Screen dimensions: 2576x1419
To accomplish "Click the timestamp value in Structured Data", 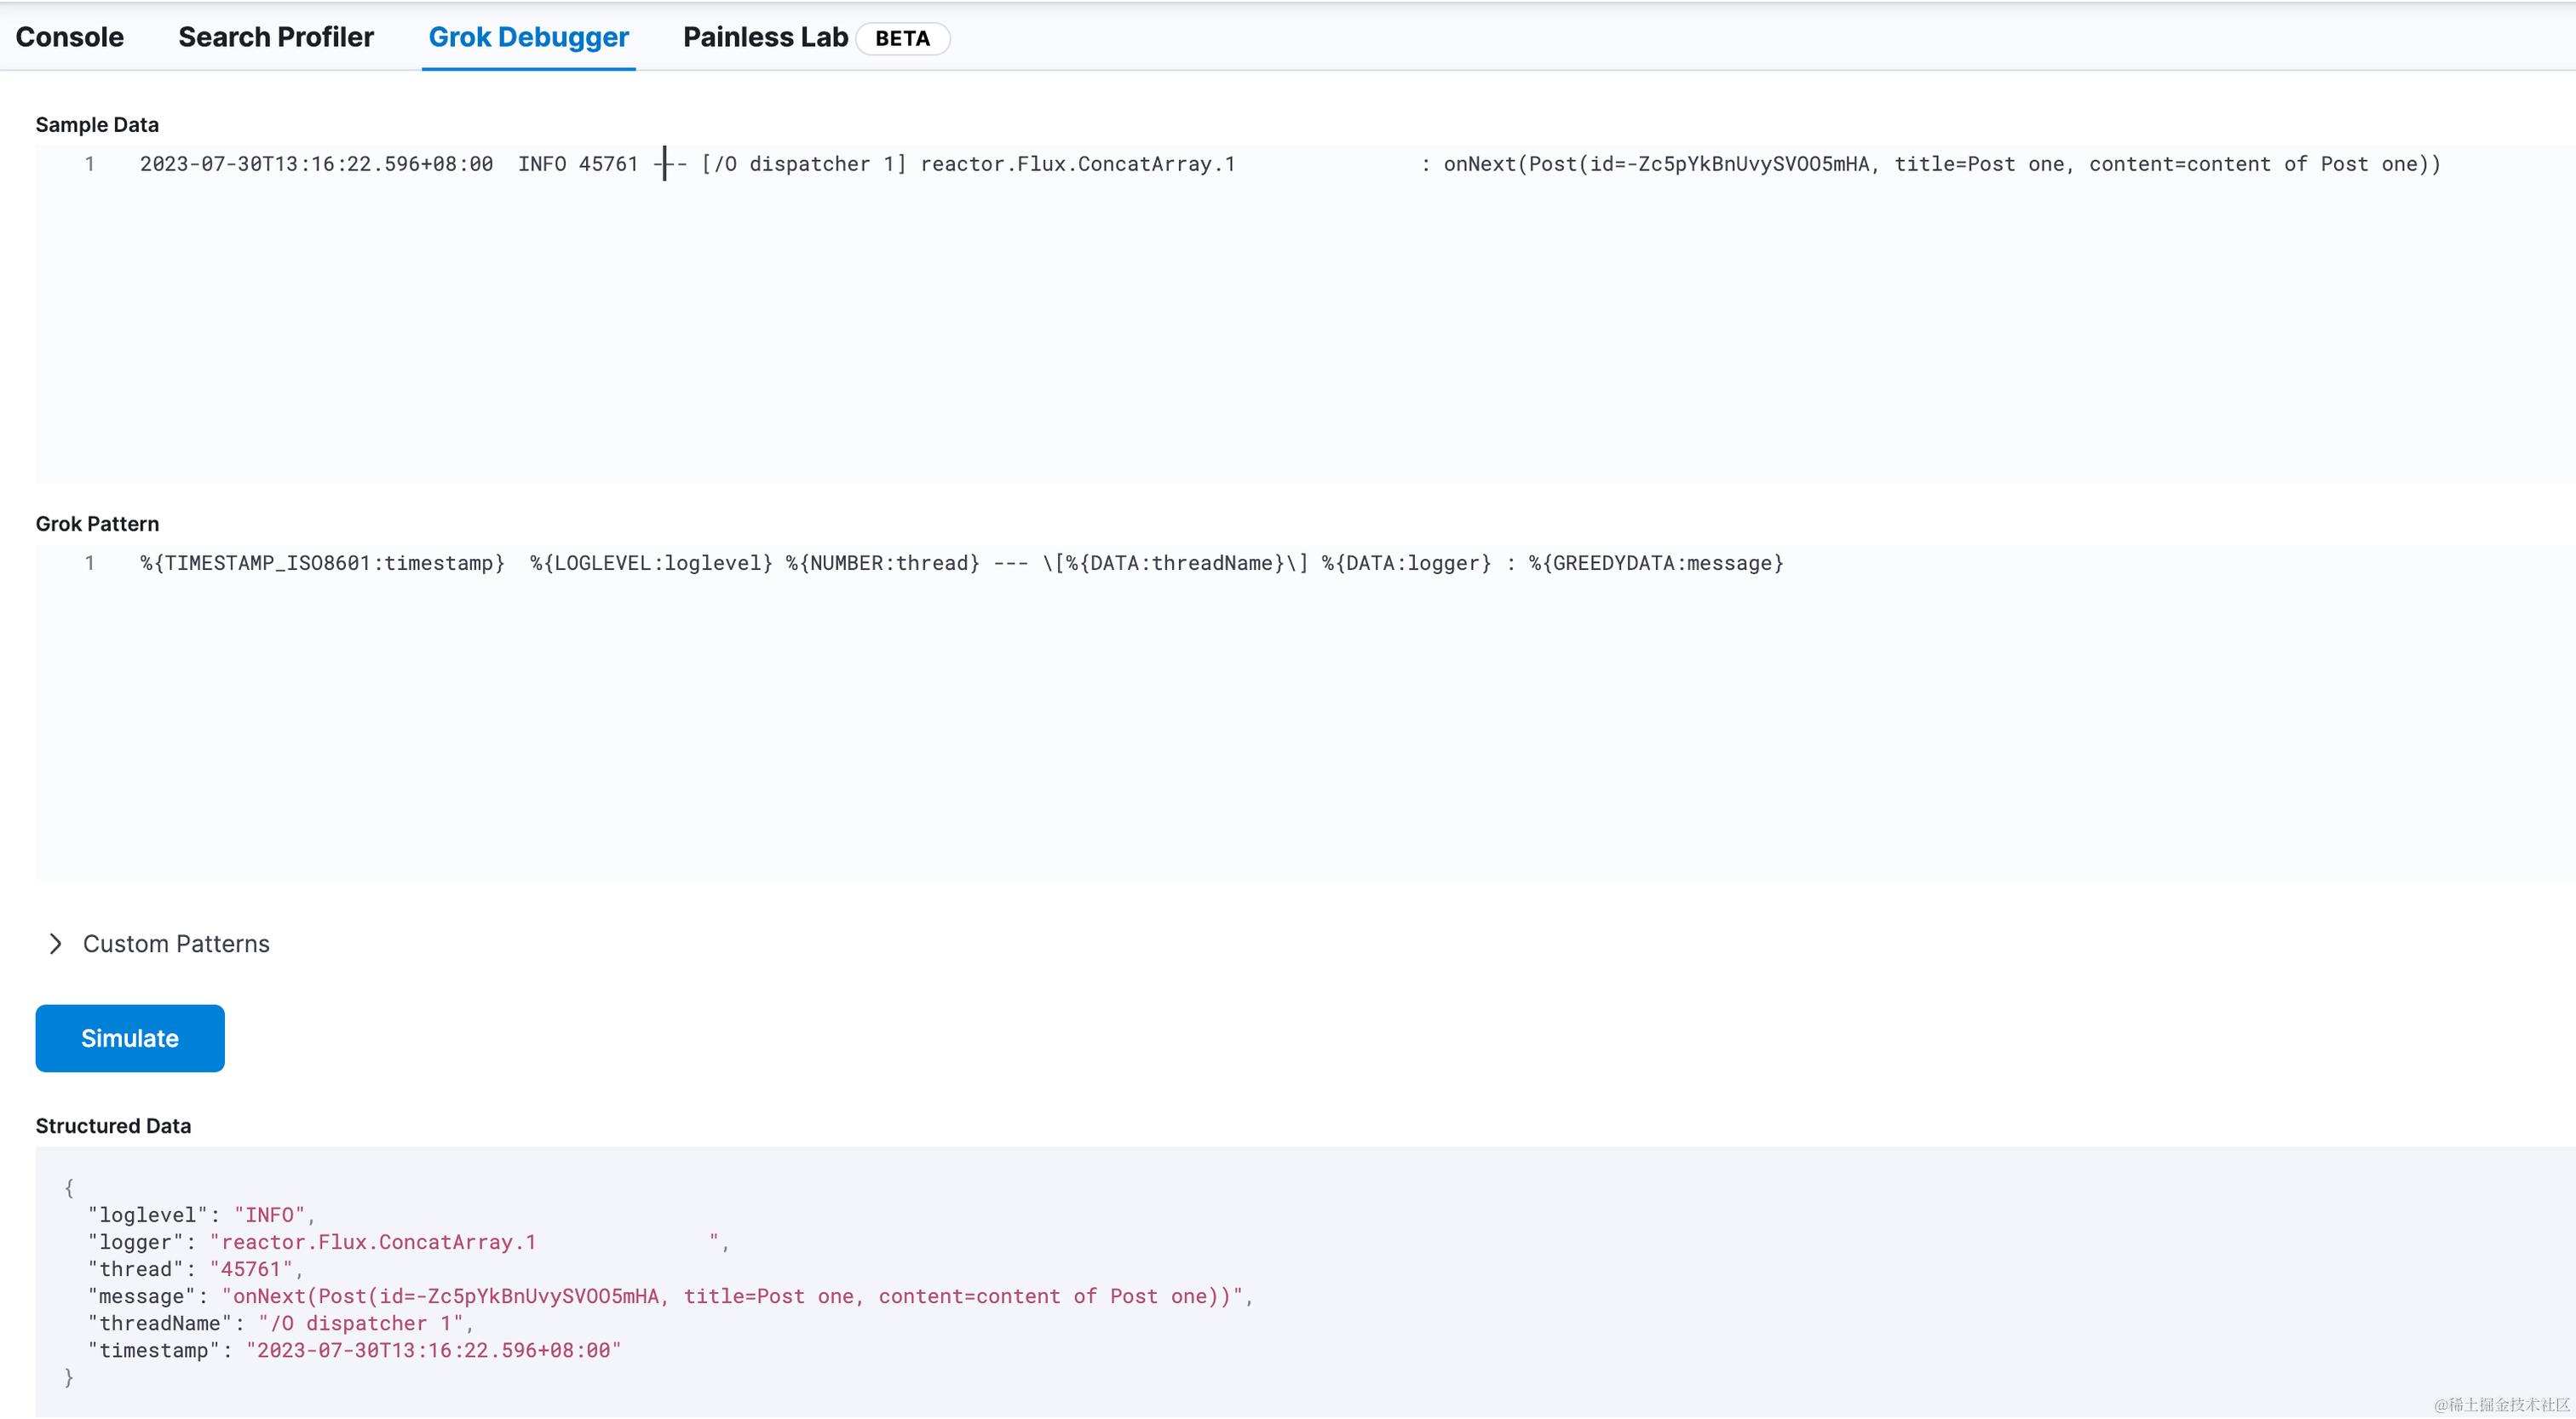I will (433, 1350).
